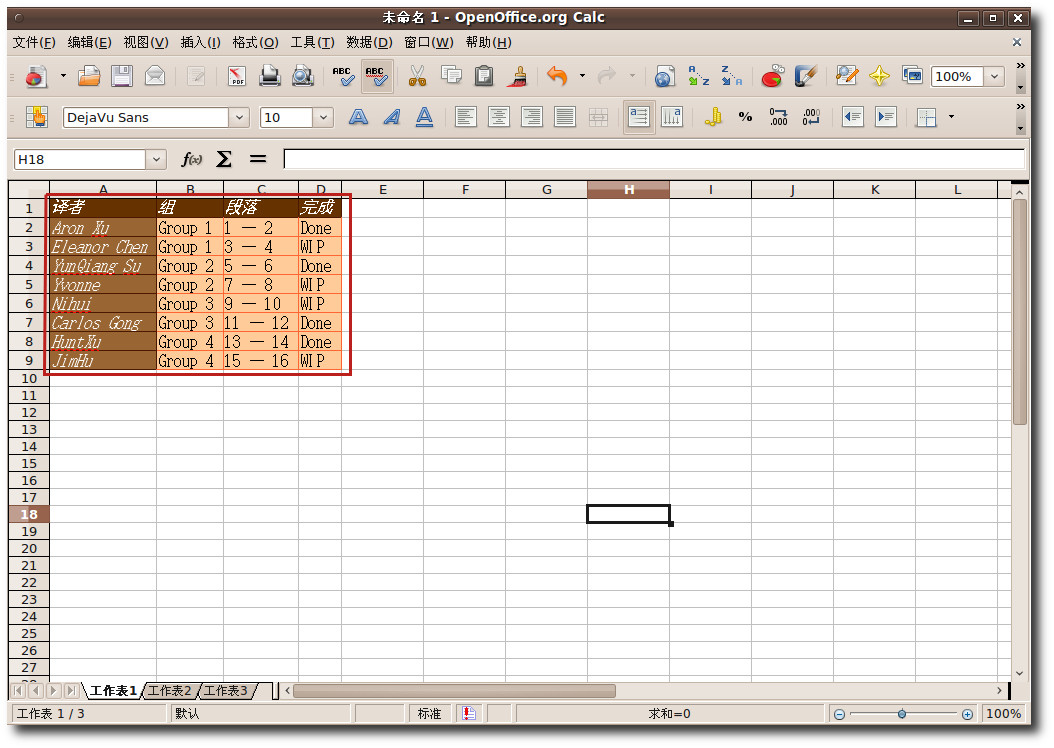Viewport: 1054px width, 748px height.
Task: Save the document with the floppy icon
Action: (122, 76)
